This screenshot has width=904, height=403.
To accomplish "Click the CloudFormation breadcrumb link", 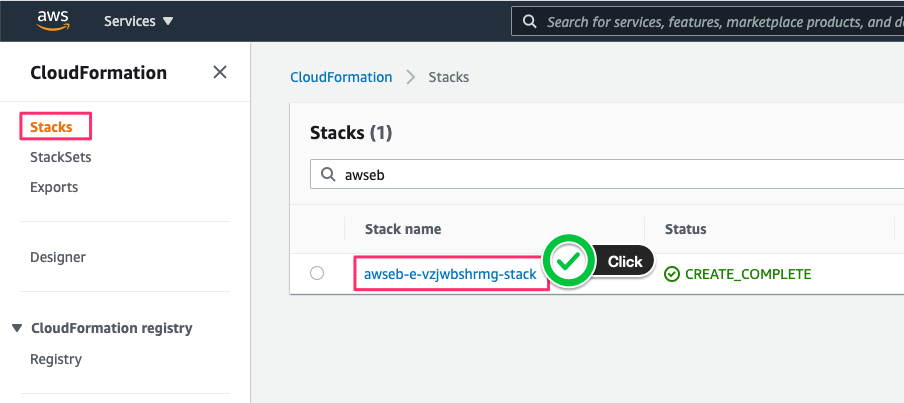I will tap(341, 77).
